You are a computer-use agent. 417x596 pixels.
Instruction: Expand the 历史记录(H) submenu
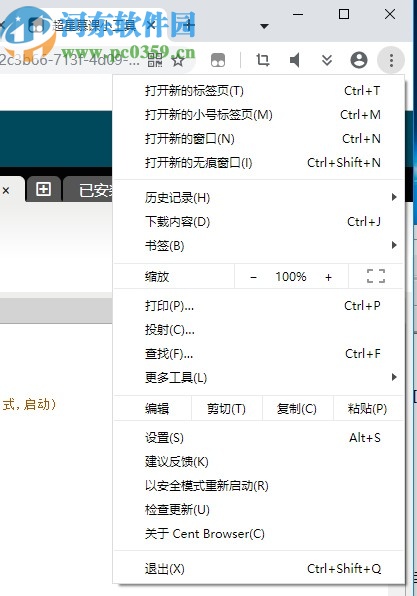point(258,197)
